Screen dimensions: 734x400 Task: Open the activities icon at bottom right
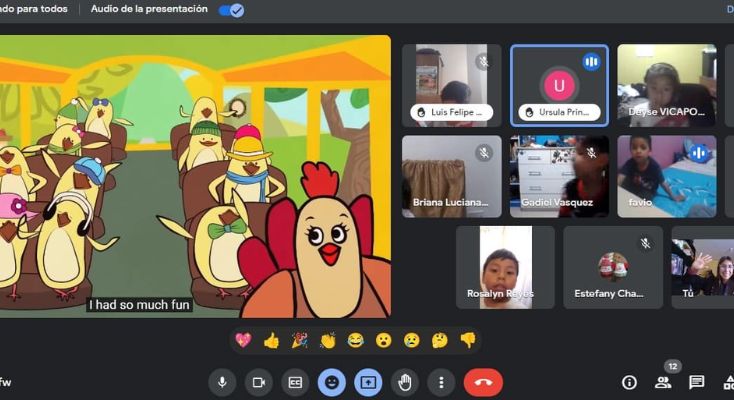(727, 382)
